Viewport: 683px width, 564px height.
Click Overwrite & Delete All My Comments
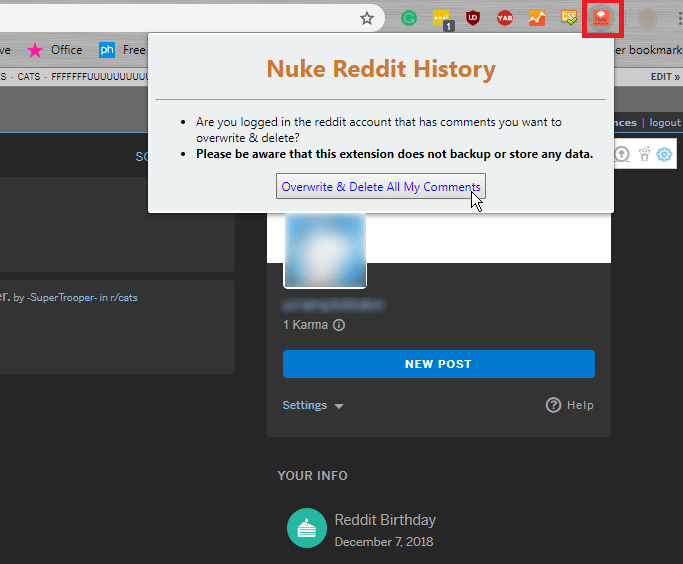tap(381, 186)
